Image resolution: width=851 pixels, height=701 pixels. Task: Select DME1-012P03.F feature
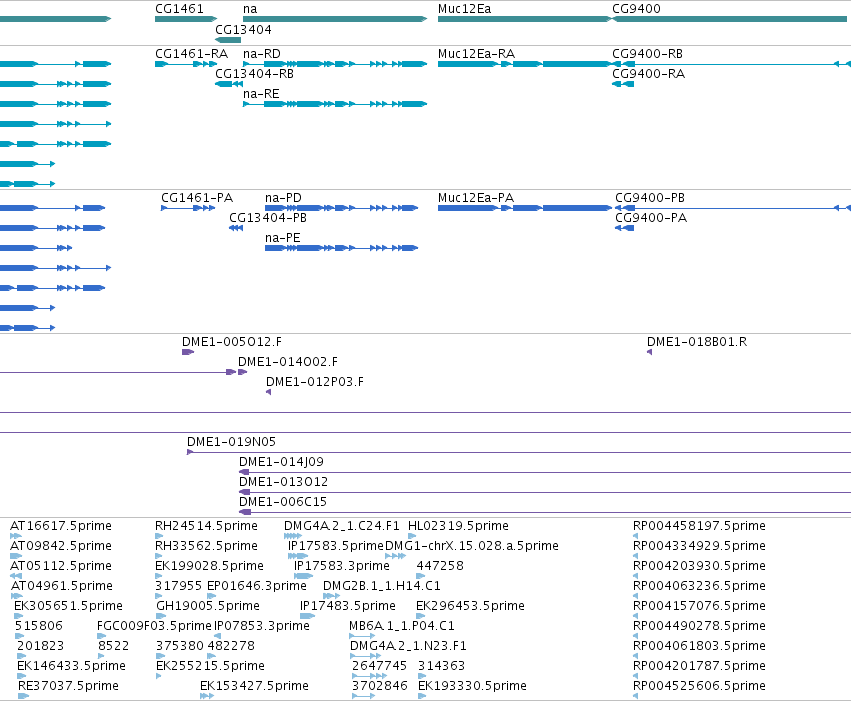pos(269,392)
